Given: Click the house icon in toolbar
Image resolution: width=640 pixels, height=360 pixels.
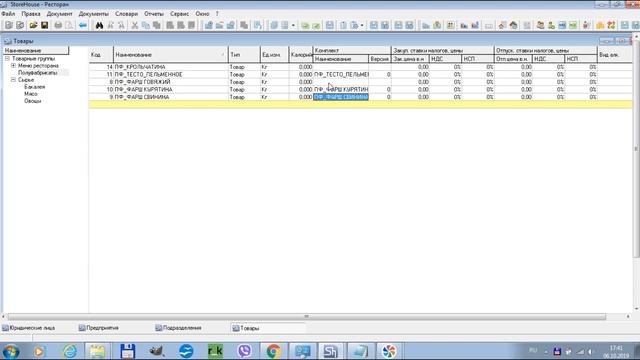Looking at the screenshot, I should pos(513,25).
